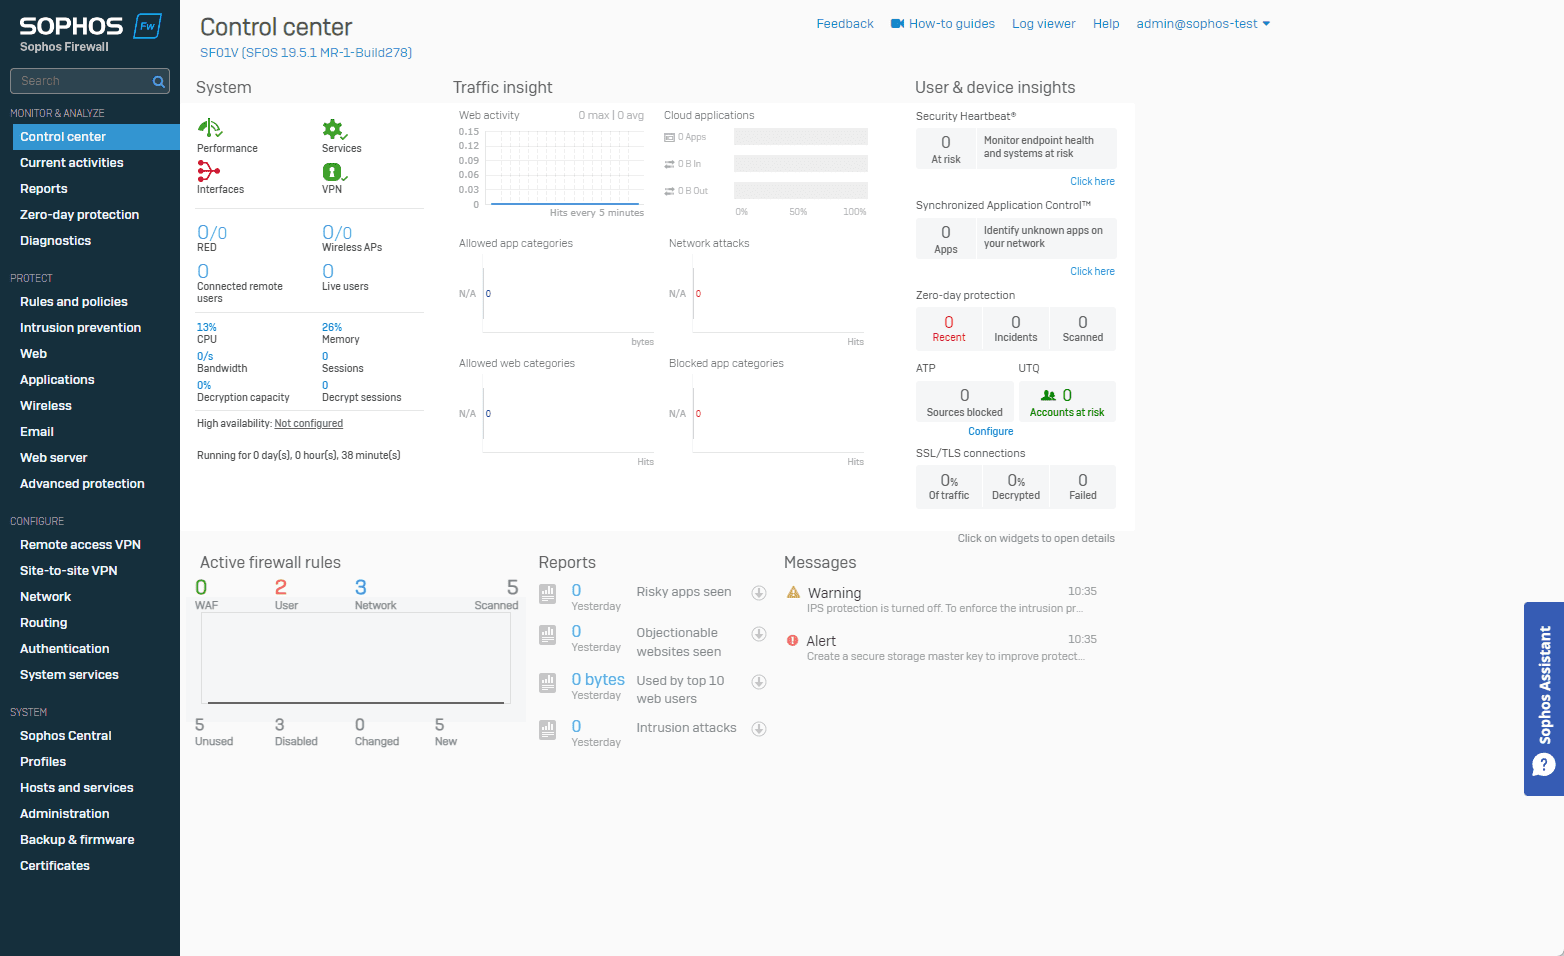Open Zero-day protection in the sidebar
1564x956 pixels.
[80, 215]
